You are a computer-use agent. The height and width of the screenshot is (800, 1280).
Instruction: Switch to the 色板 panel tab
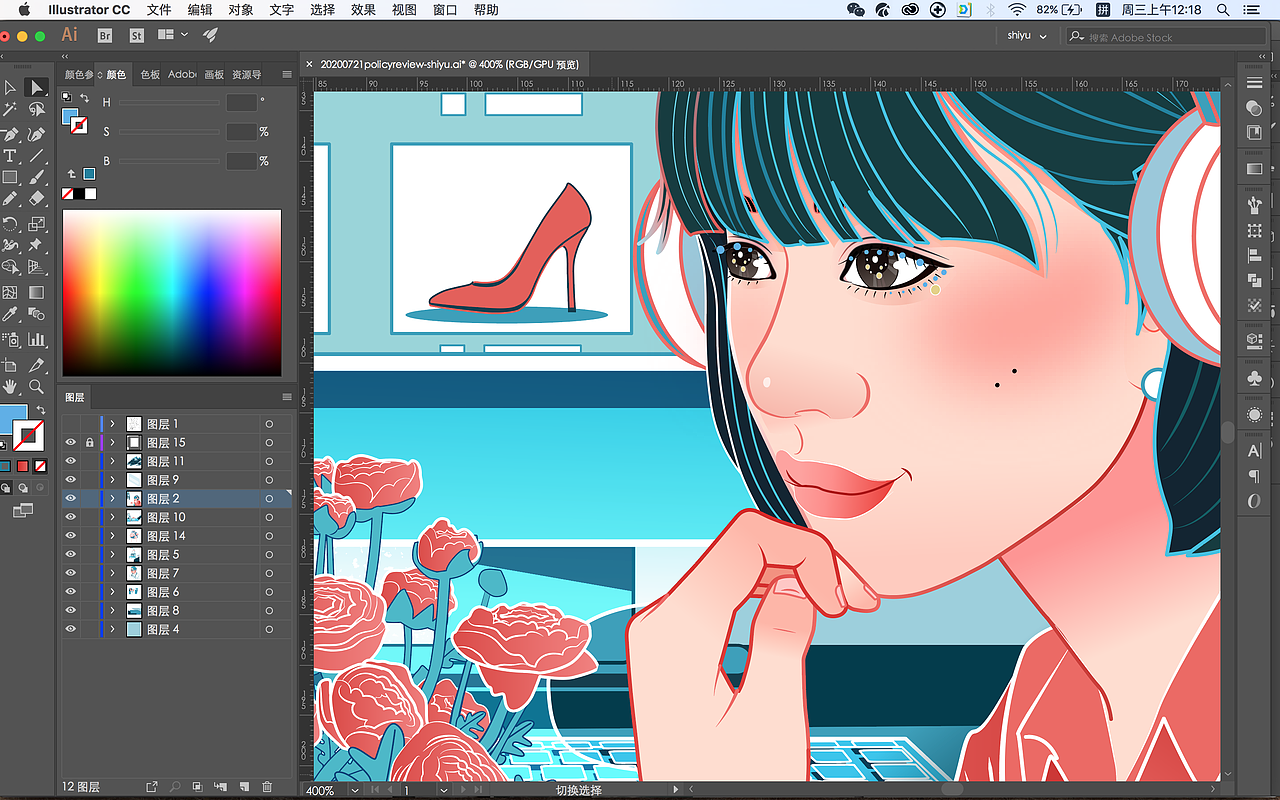(x=150, y=75)
